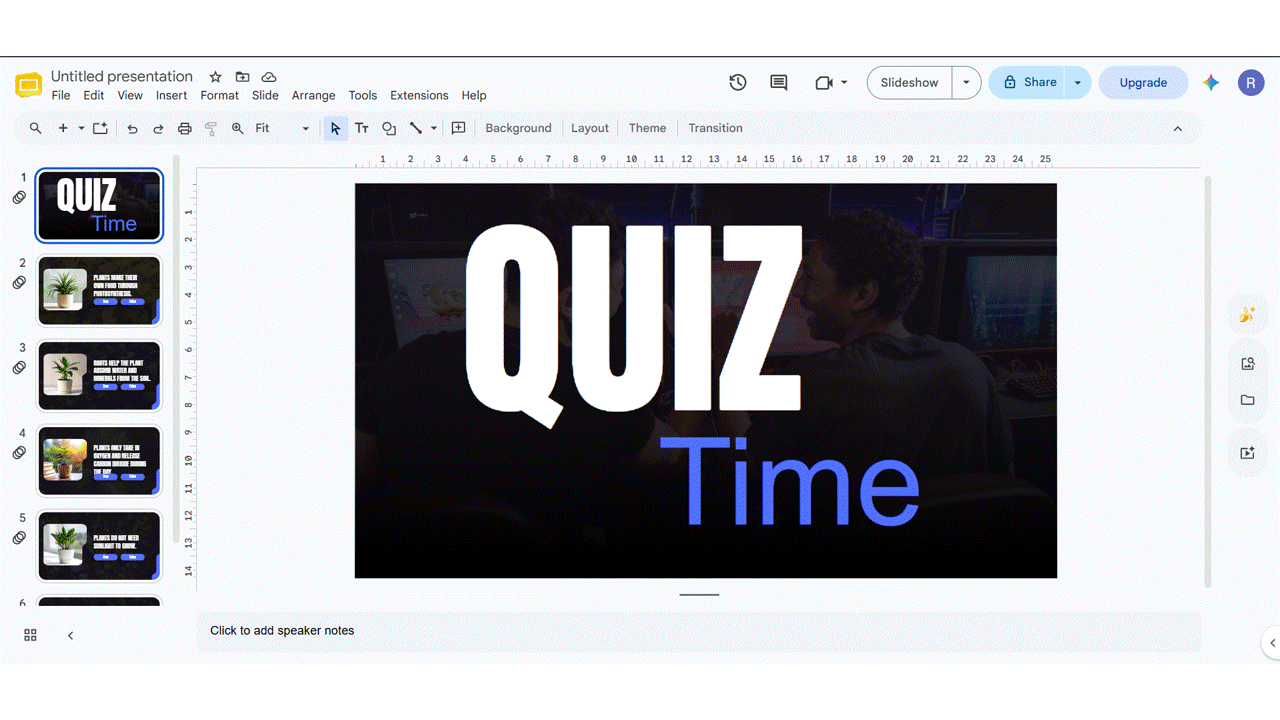Click the zoom magnifier tool
This screenshot has height=720, width=1280.
[x=237, y=128]
